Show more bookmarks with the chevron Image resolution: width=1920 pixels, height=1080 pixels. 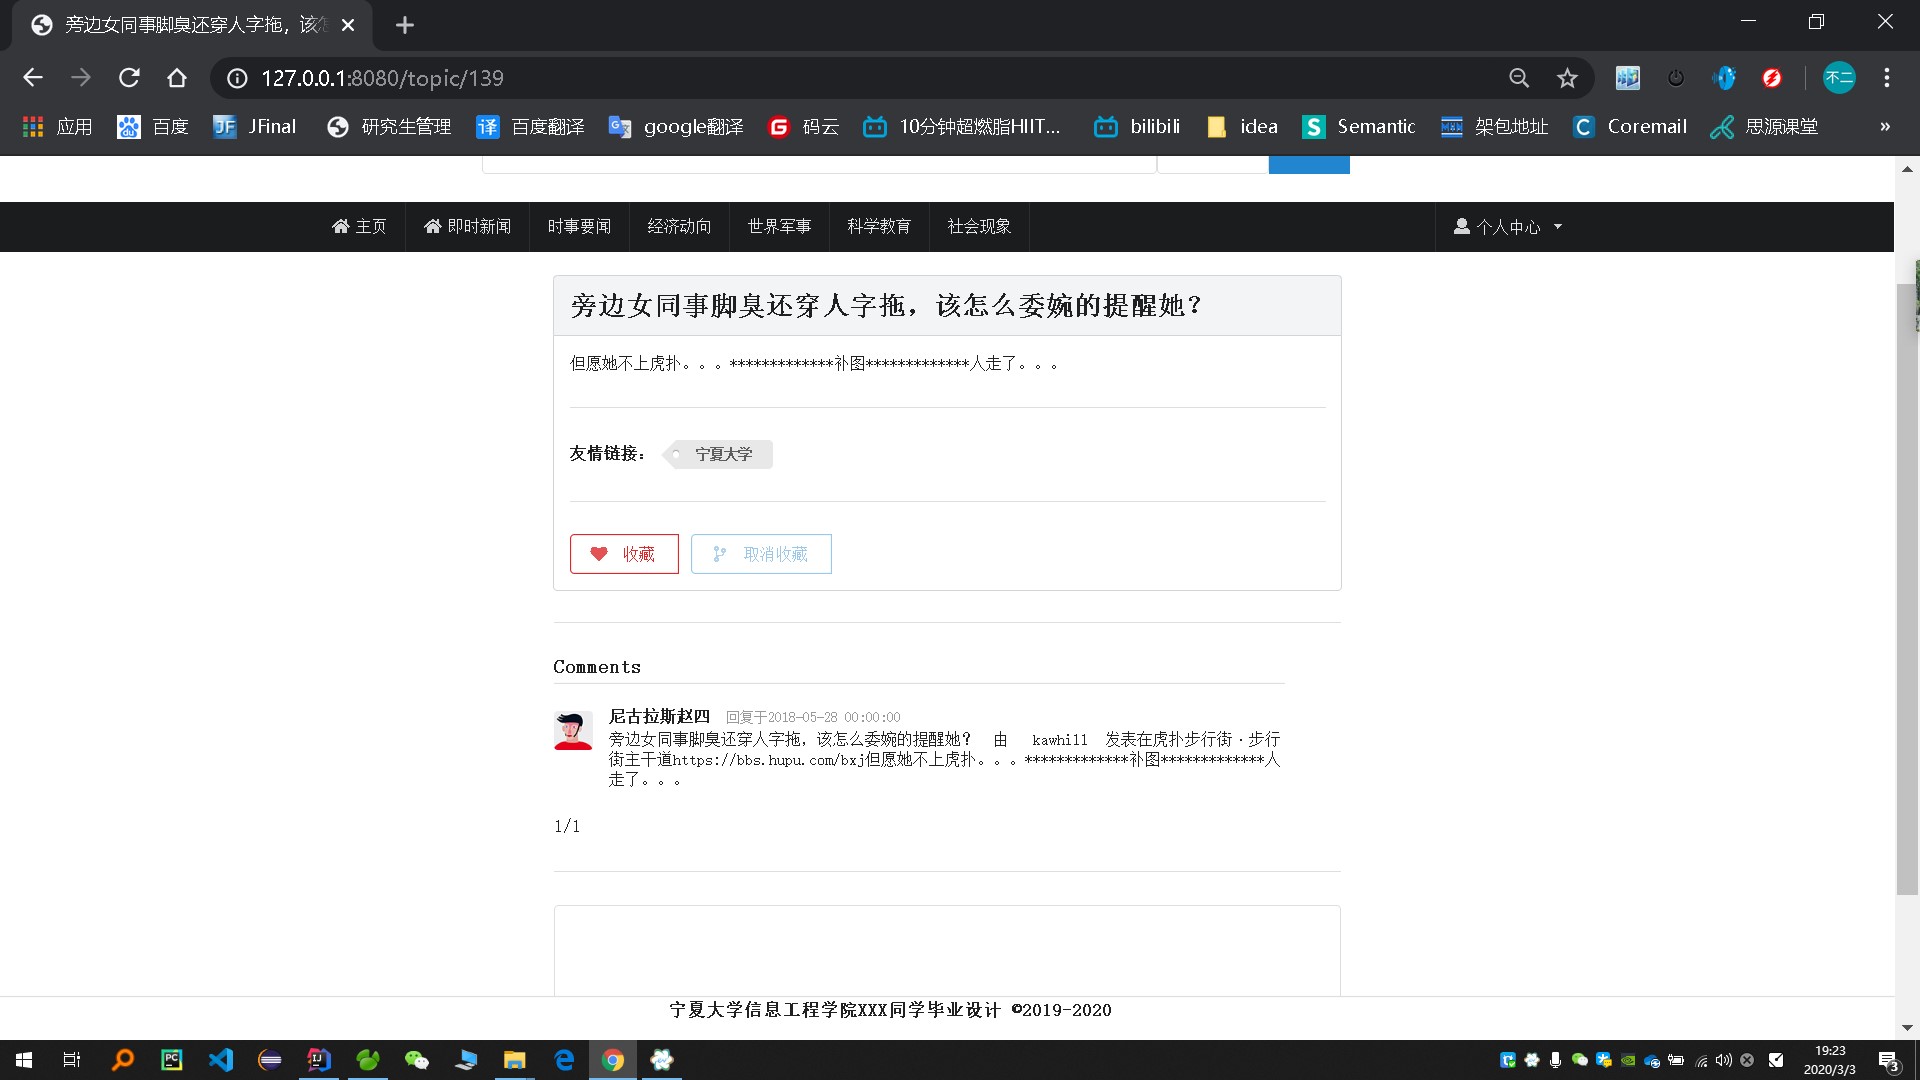click(x=1885, y=127)
